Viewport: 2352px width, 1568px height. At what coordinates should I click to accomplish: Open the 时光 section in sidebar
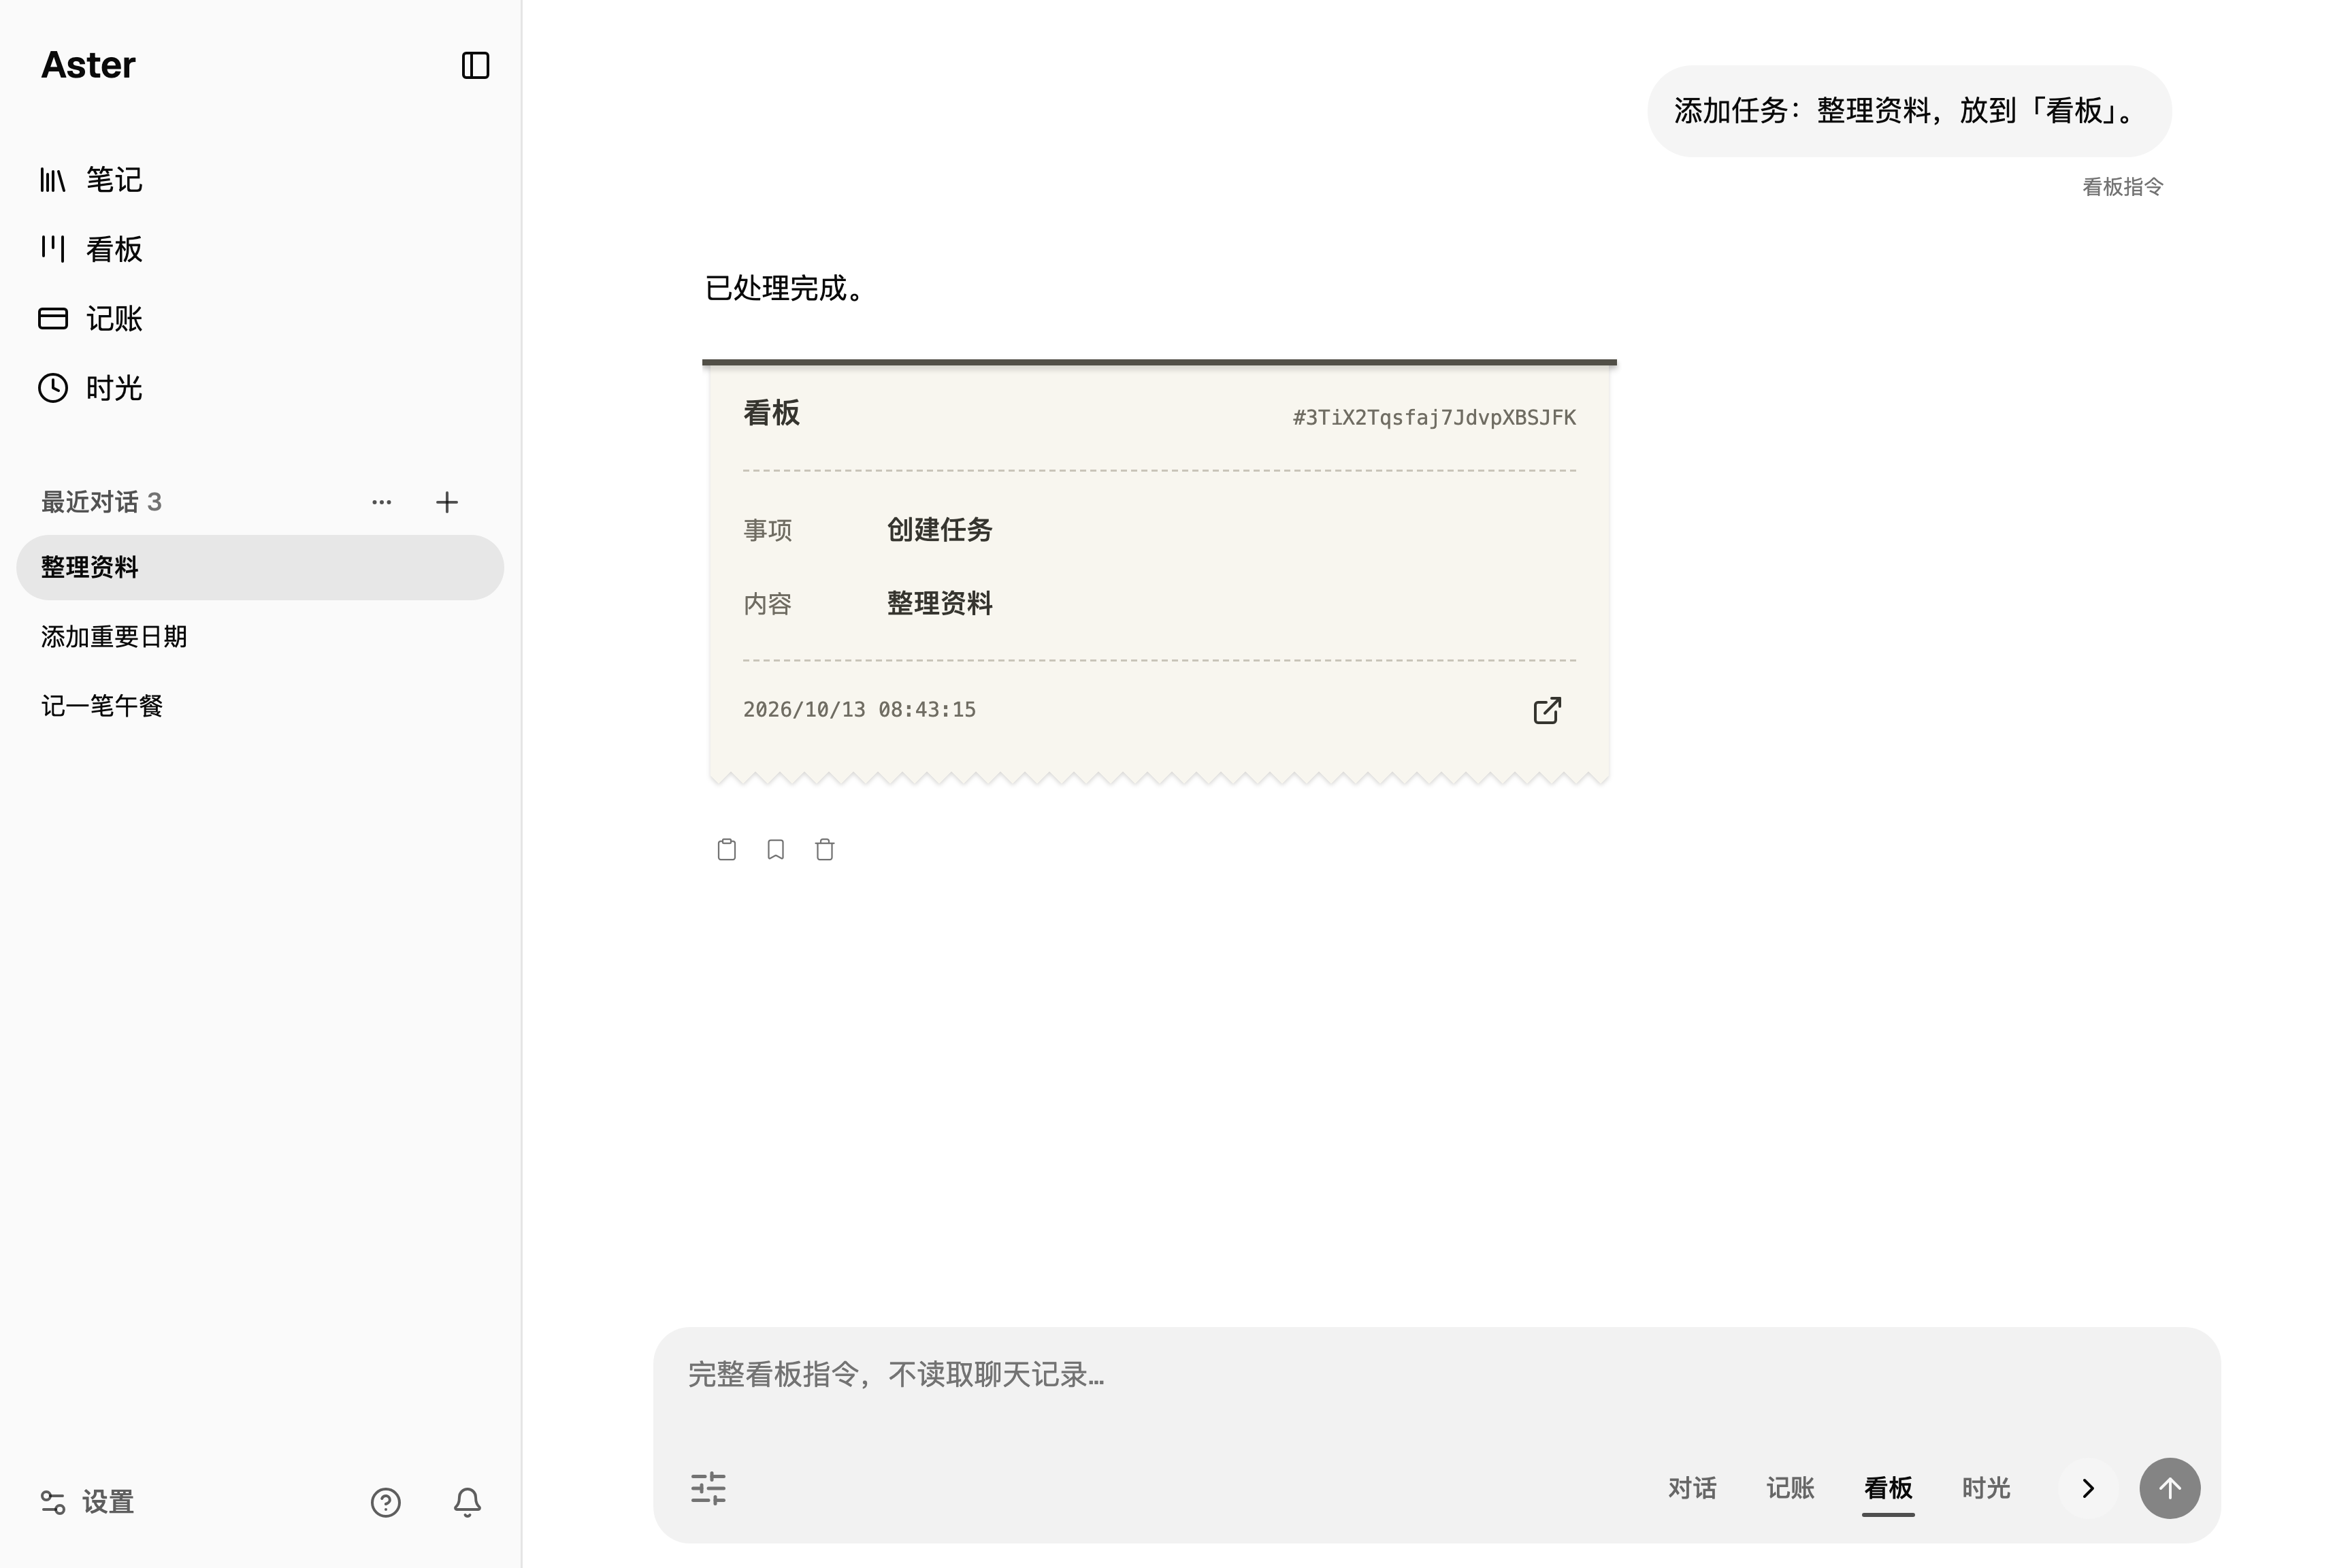(91, 388)
